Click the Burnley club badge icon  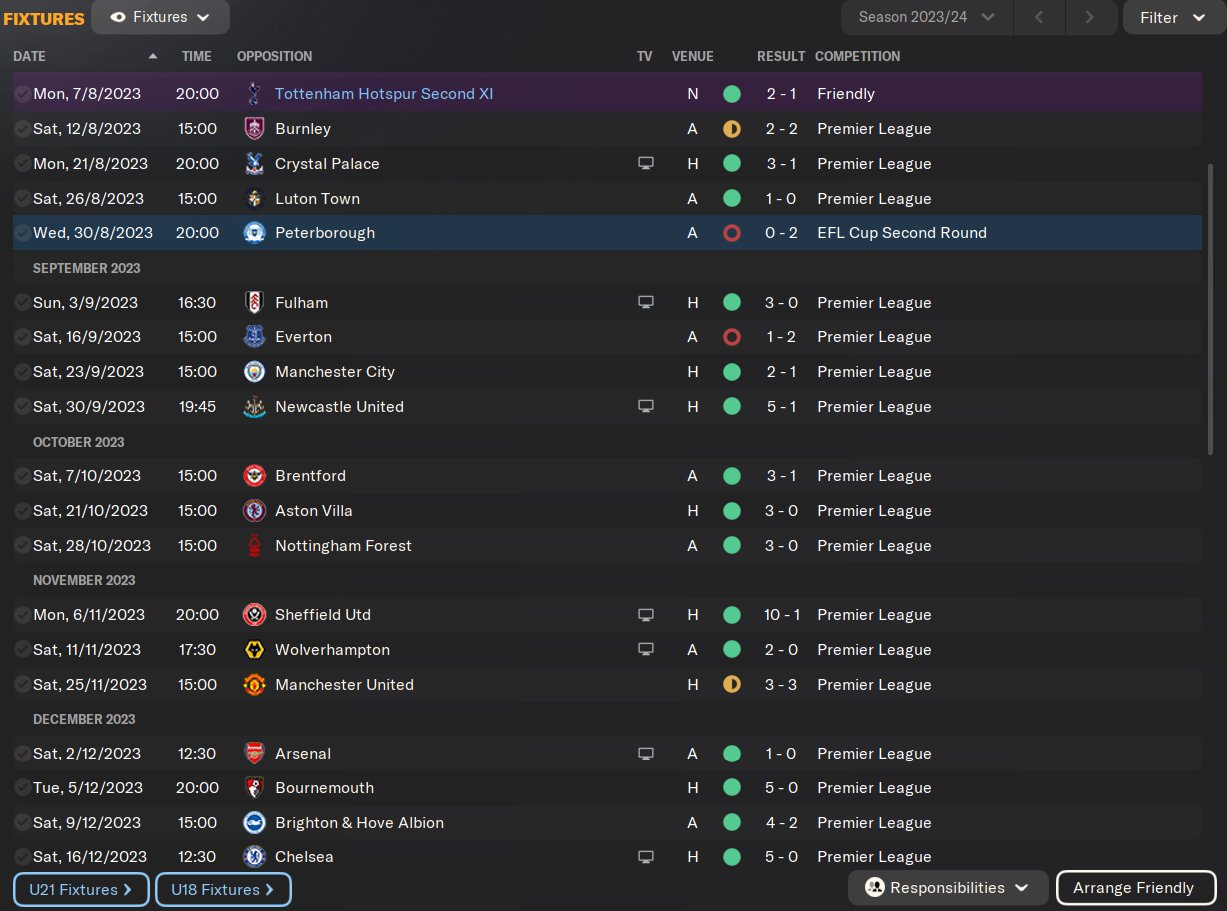click(x=254, y=129)
